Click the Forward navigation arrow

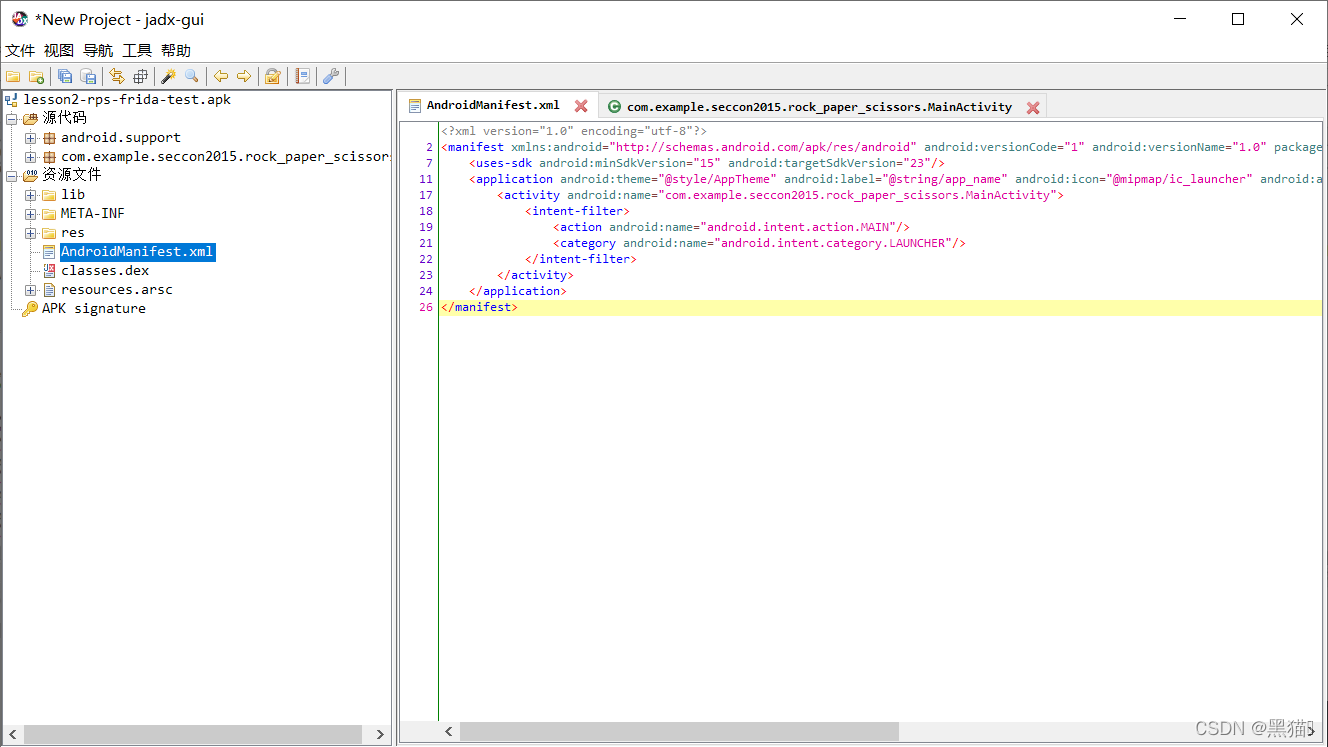[x=244, y=76]
